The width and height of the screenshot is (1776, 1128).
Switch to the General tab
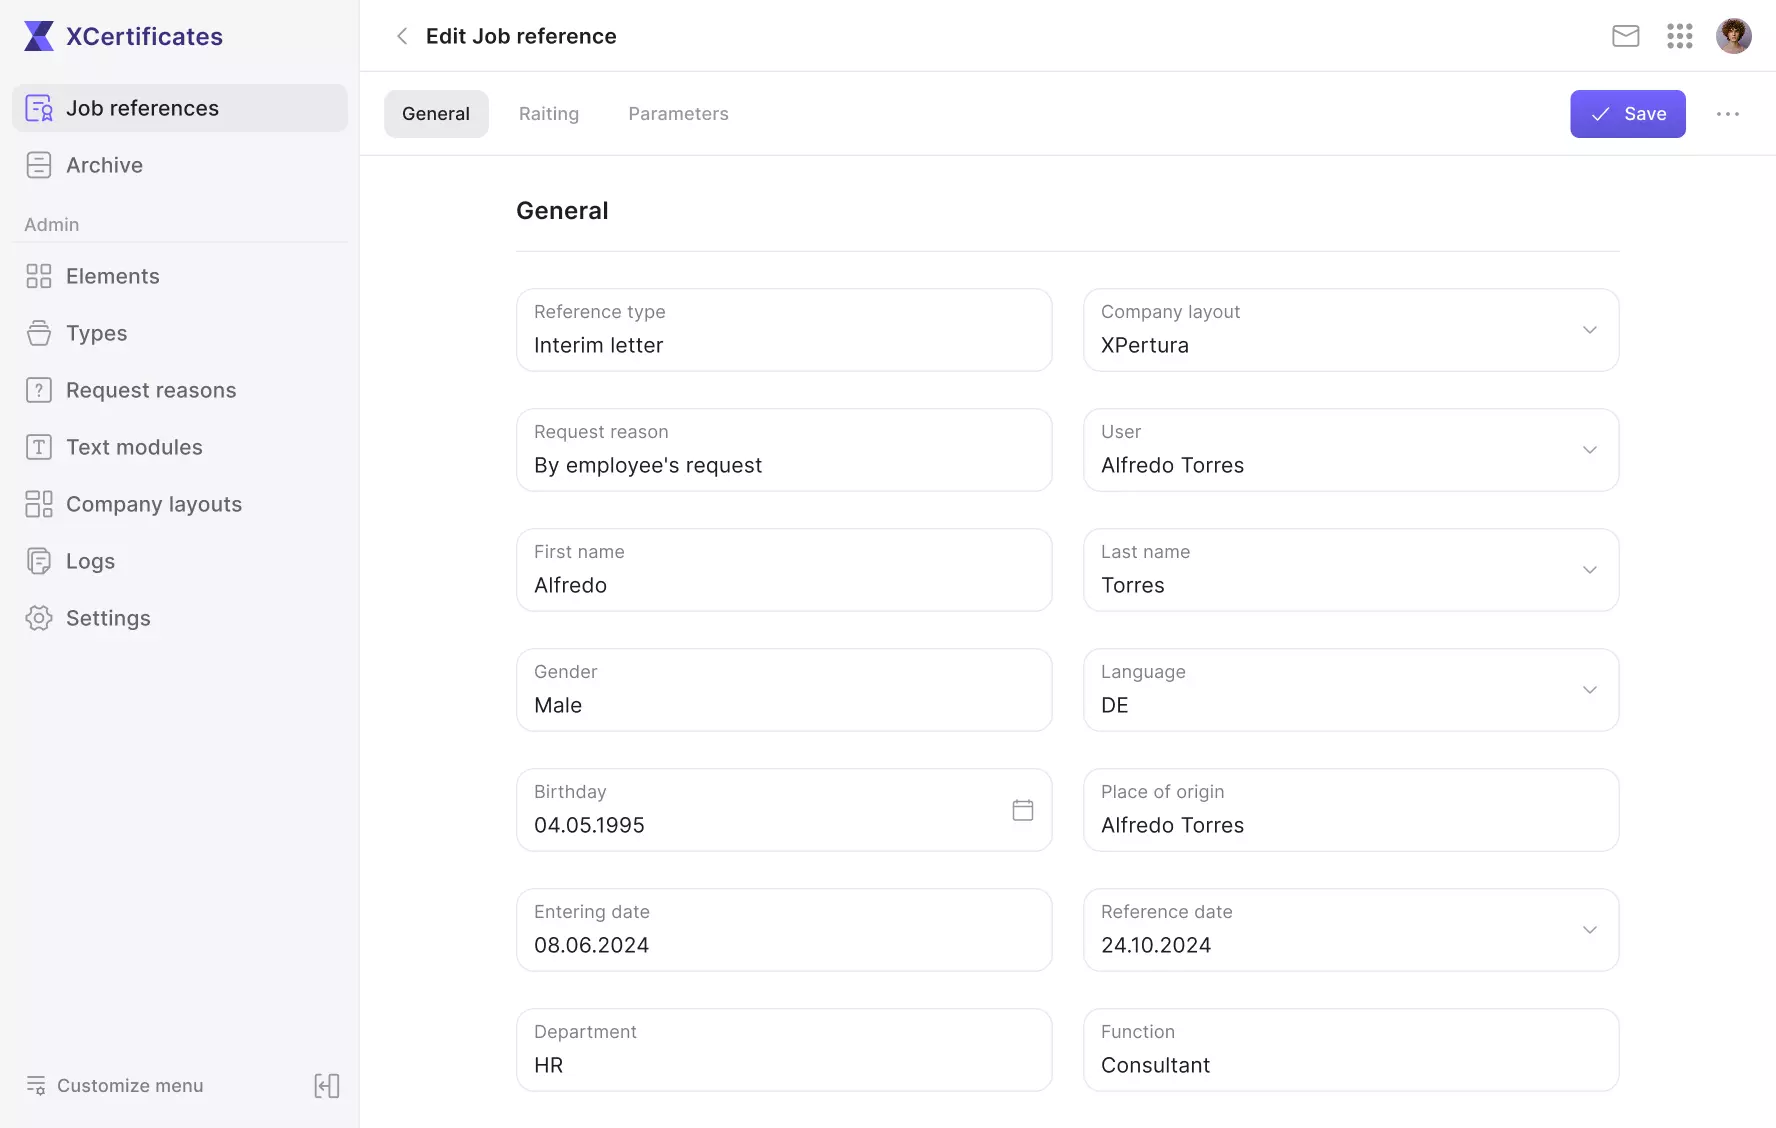coord(436,114)
